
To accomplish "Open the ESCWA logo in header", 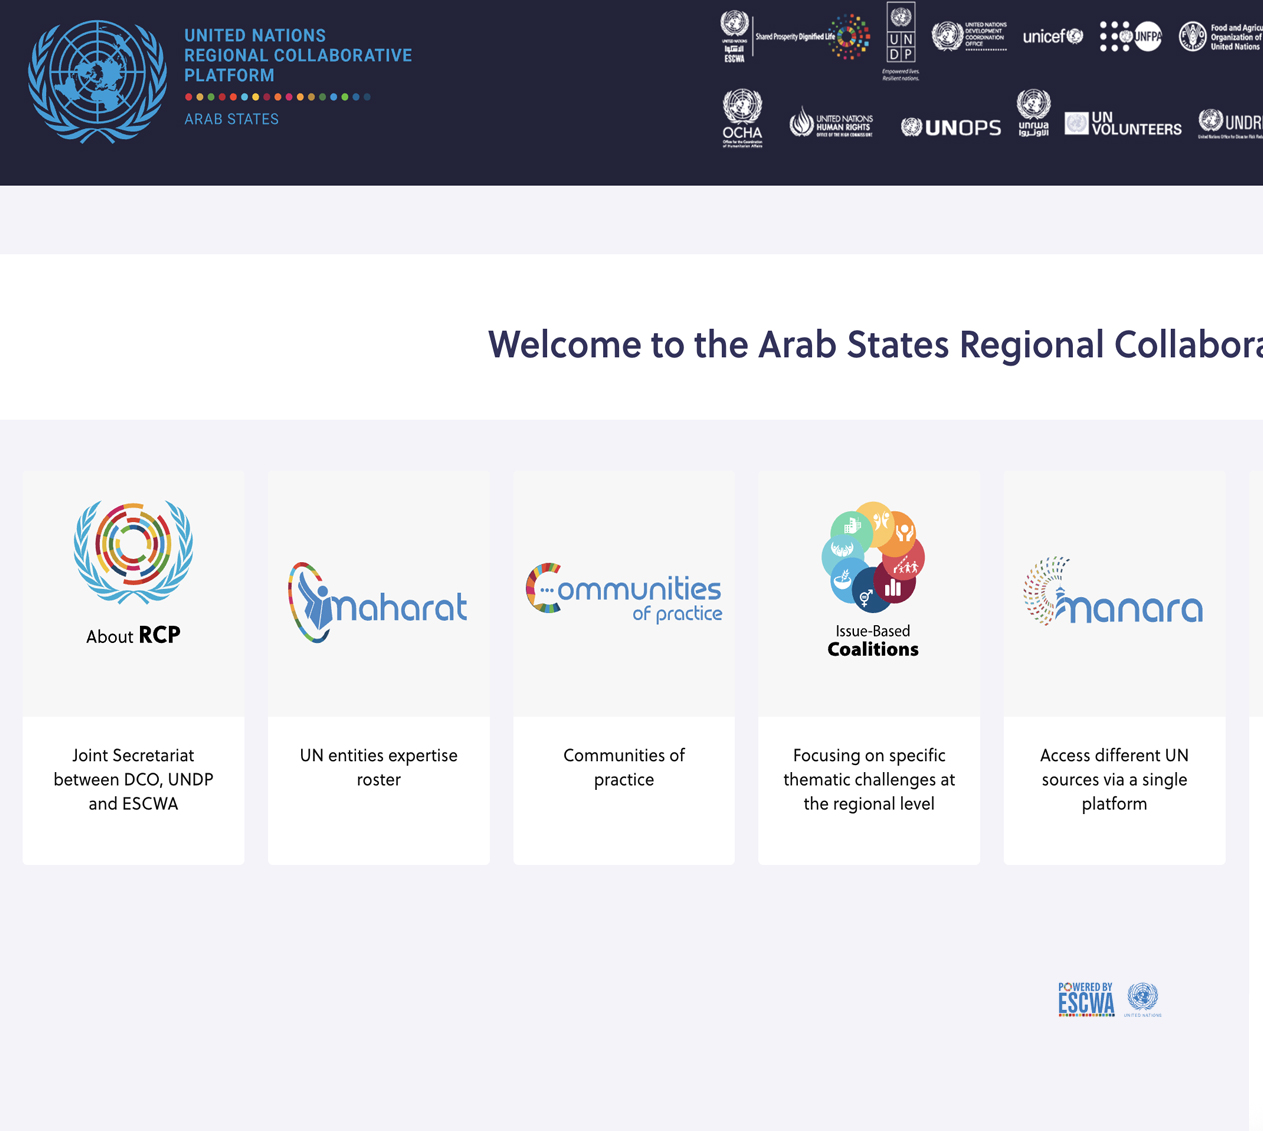I will (x=735, y=37).
